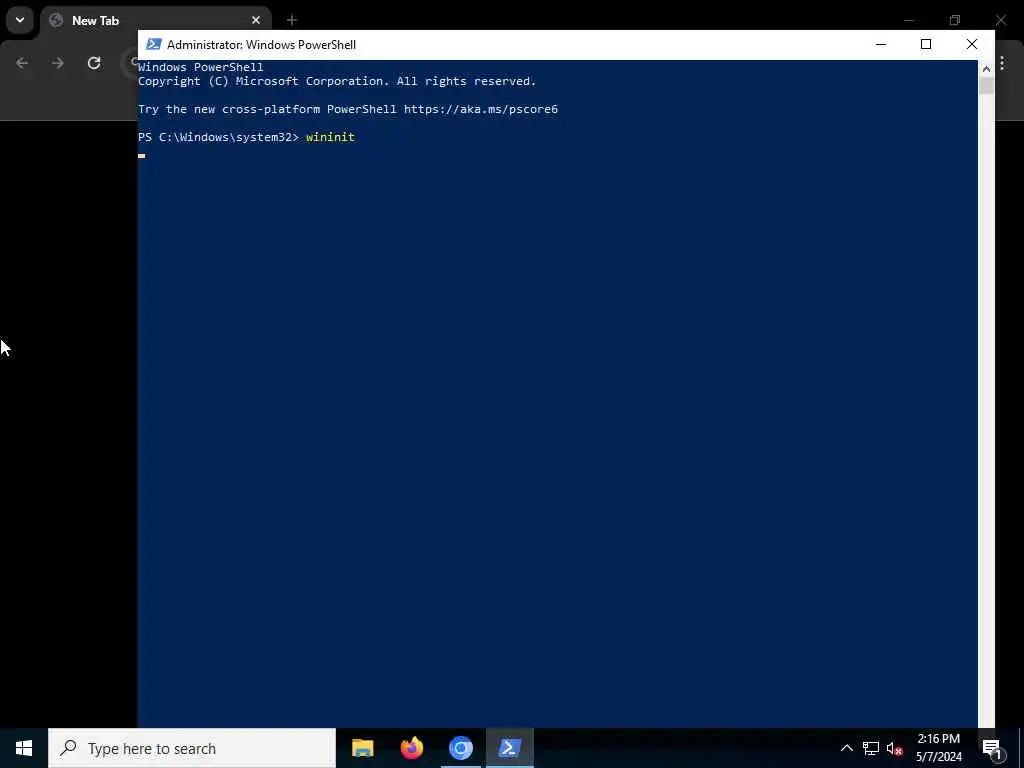Click the search magnifier icon in the taskbar
Image resolution: width=1024 pixels, height=768 pixels.
coord(68,748)
